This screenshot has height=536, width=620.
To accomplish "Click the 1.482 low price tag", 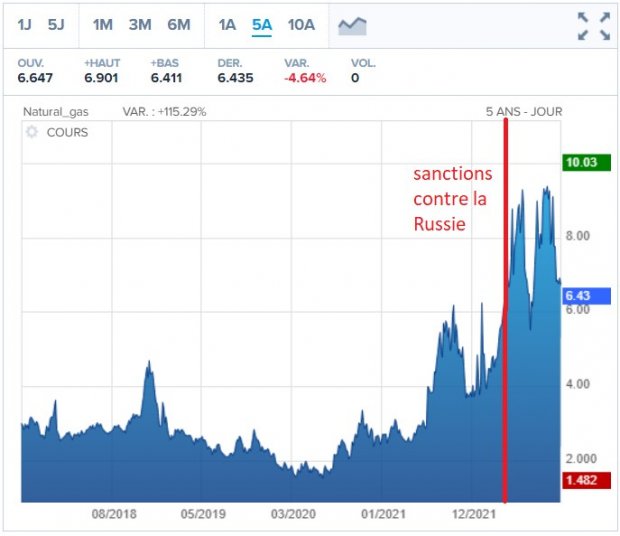I will pos(582,479).
